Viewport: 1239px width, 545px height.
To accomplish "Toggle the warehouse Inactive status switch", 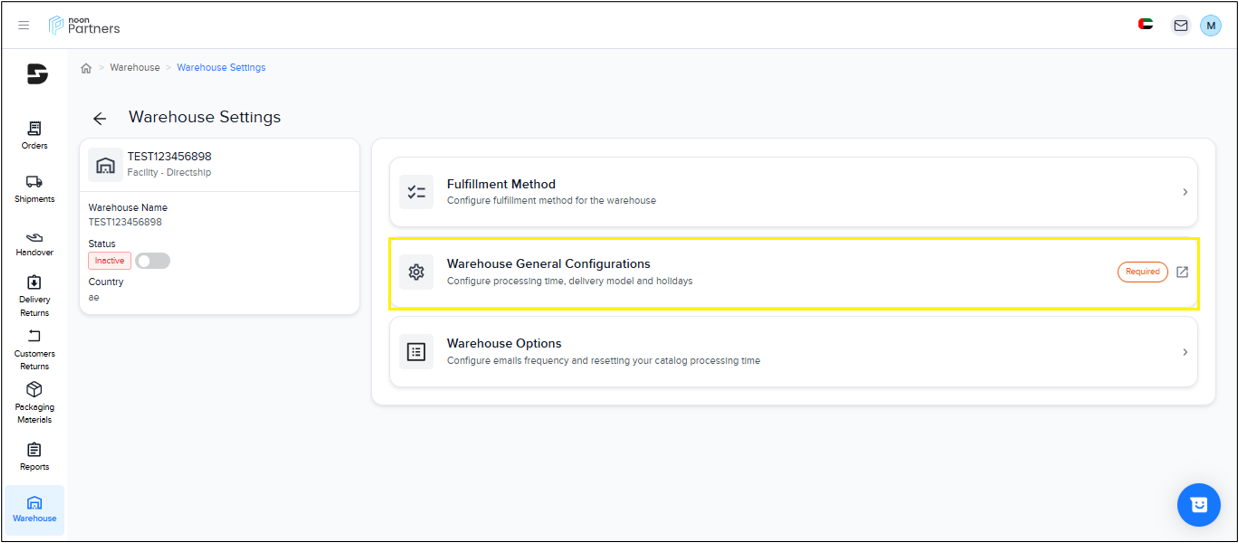I will (x=153, y=261).
